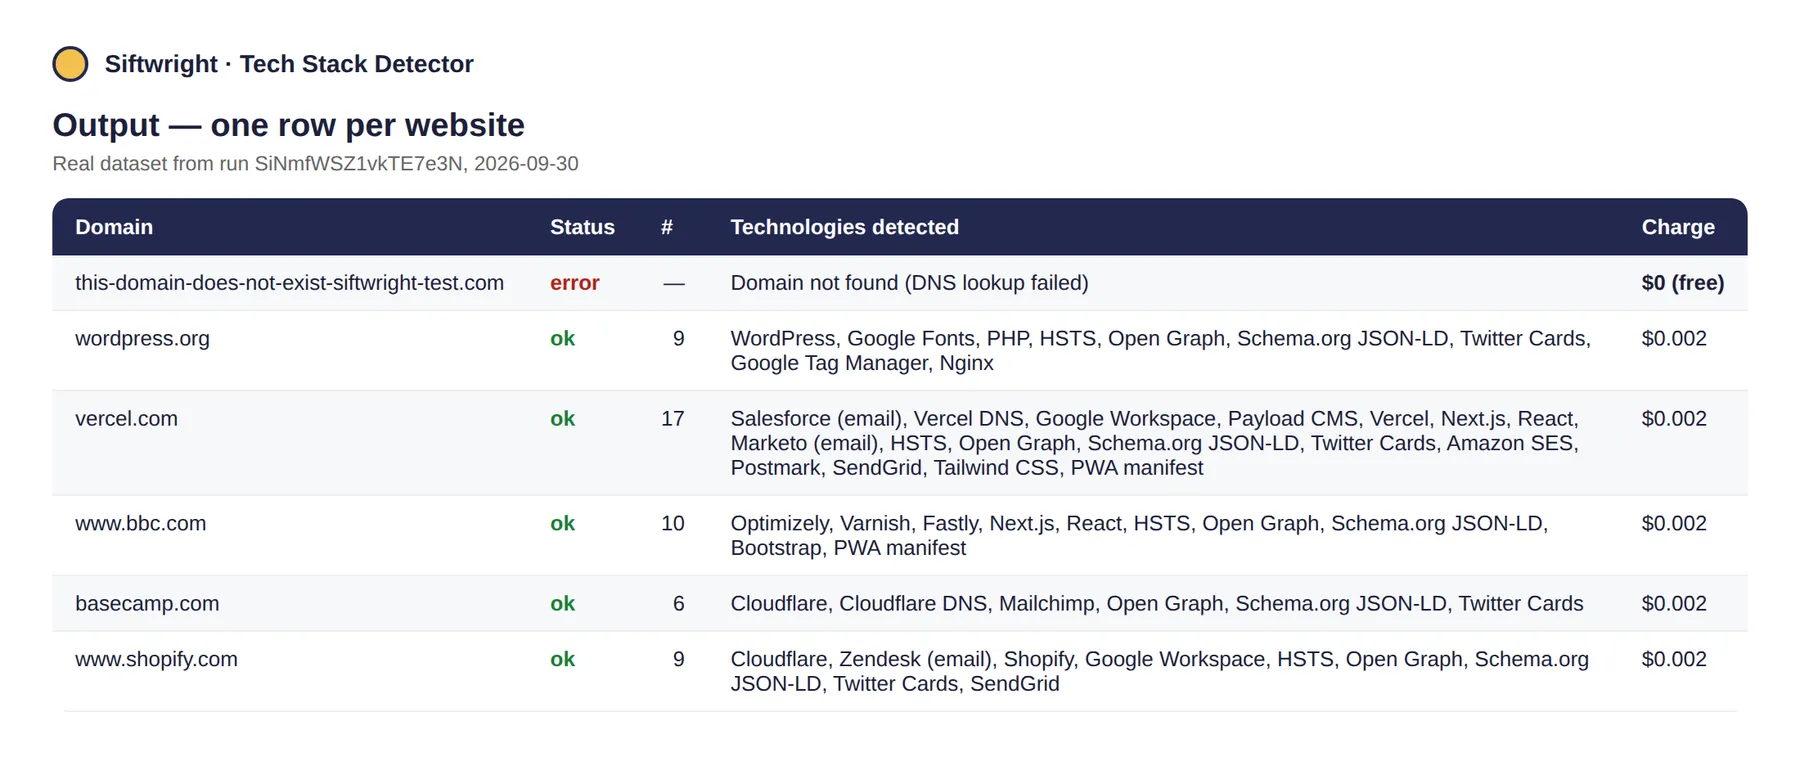Click the count 10 for www.bbc.com
Viewport: 1800px width, 758px height.
[x=673, y=524]
